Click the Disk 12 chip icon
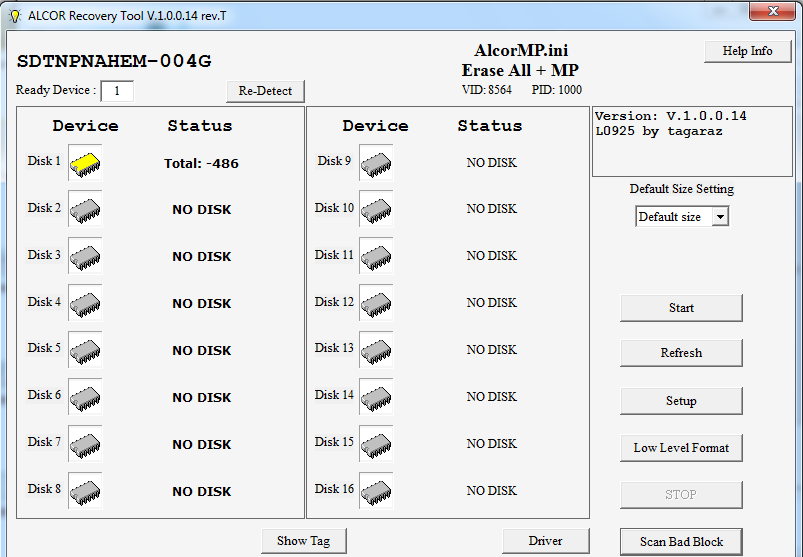This screenshot has width=803, height=557. (376, 303)
